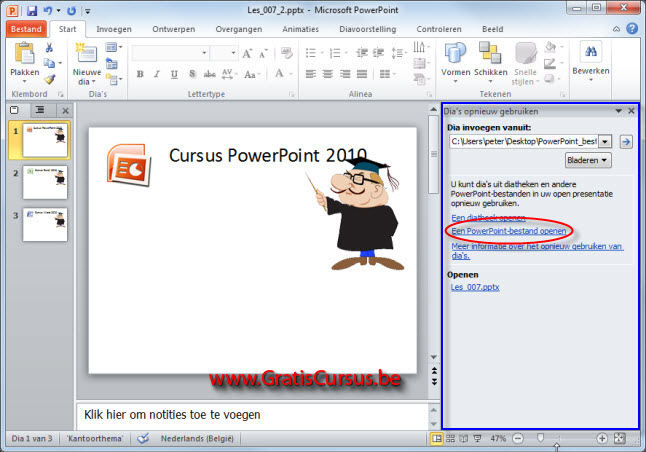646x452 pixels.
Task: Cut selection with the scissors icon
Action: 49,48
